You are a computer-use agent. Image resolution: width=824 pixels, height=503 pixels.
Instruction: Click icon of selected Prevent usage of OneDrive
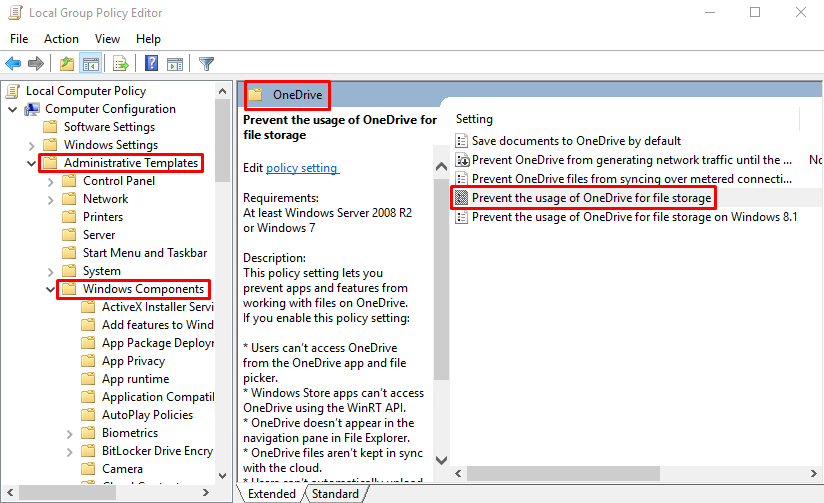461,198
